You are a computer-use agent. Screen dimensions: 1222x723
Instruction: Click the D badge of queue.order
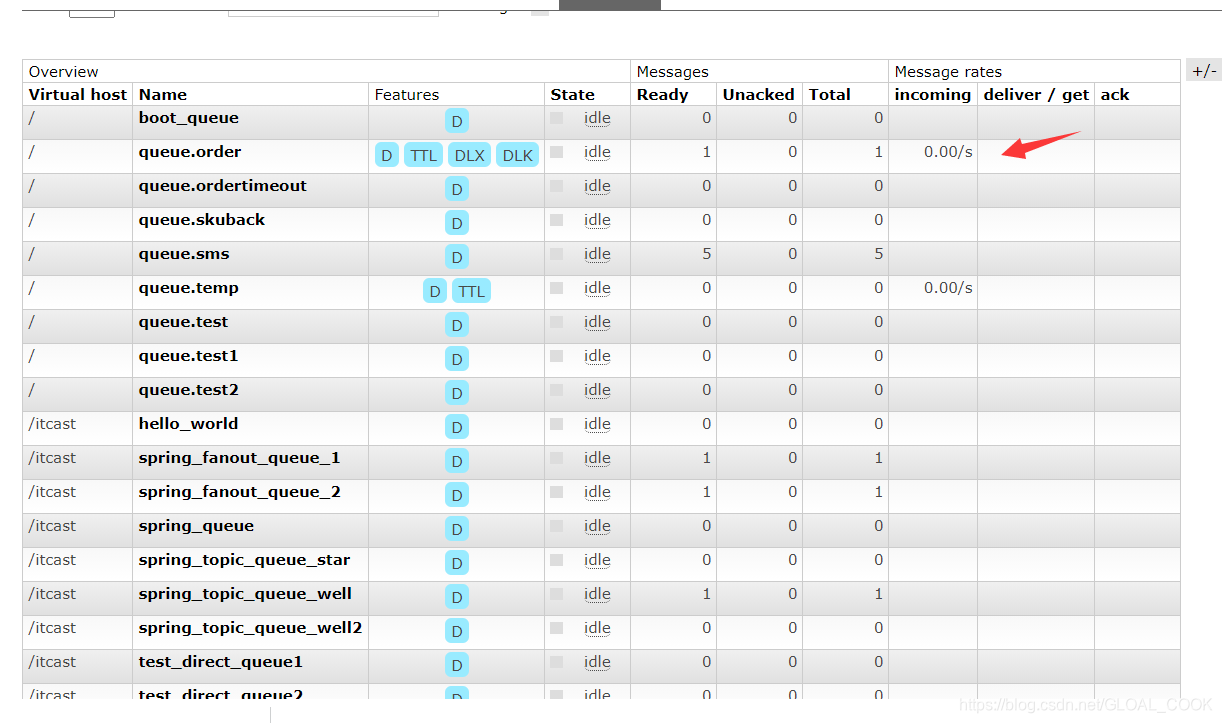click(387, 155)
